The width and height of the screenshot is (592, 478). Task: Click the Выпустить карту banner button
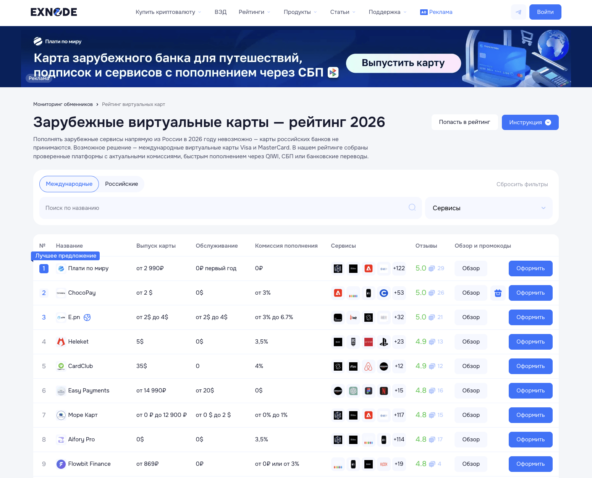click(403, 63)
